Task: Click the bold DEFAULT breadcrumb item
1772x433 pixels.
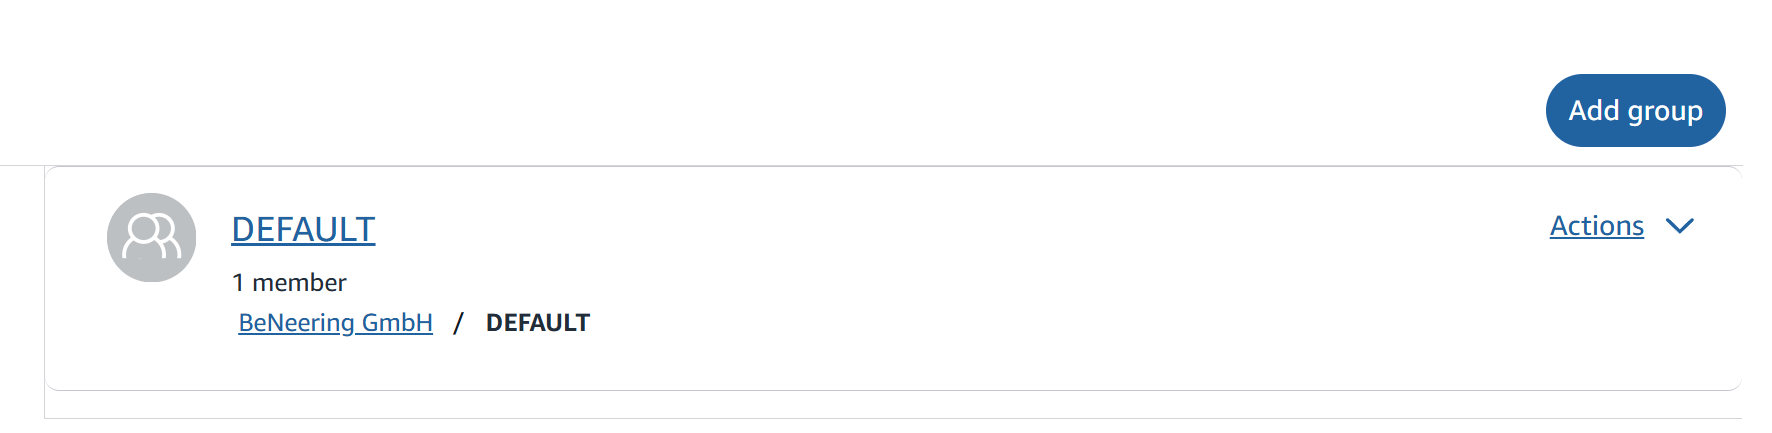Action: coord(538,323)
